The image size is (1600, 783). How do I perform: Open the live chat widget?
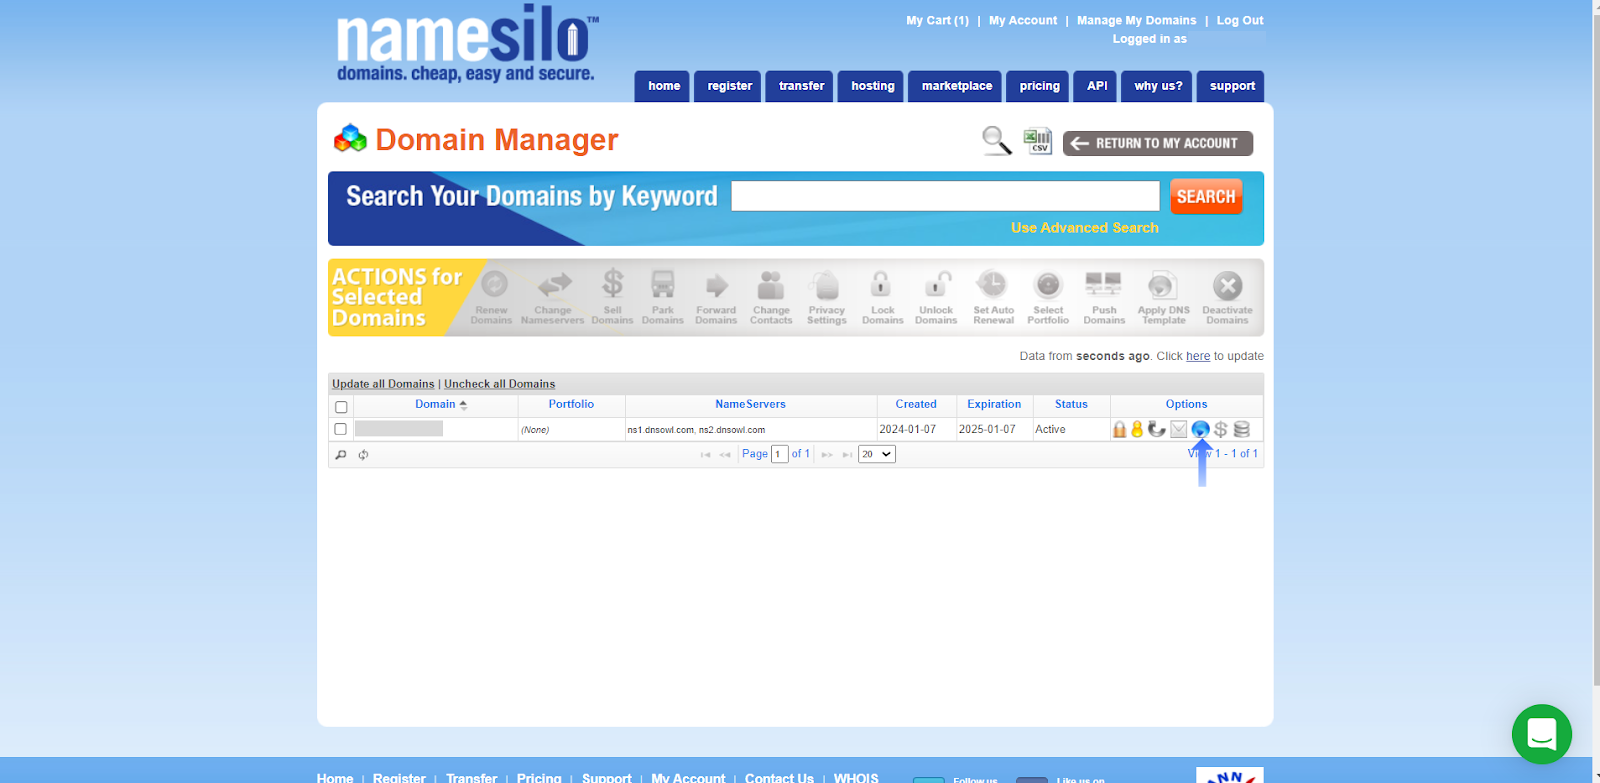(x=1541, y=734)
